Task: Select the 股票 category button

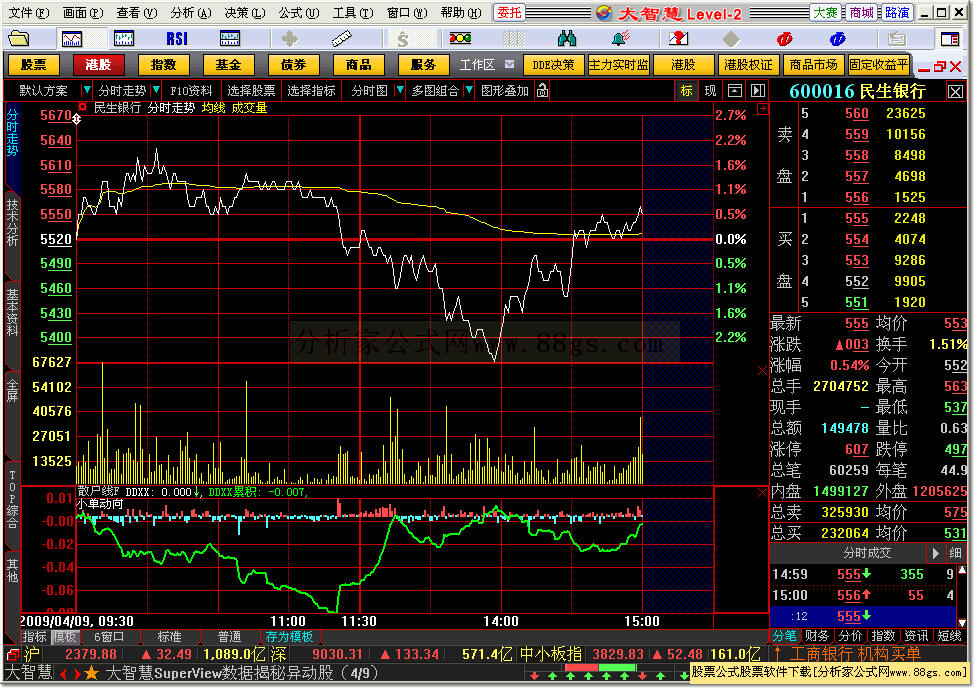Action: (x=33, y=65)
